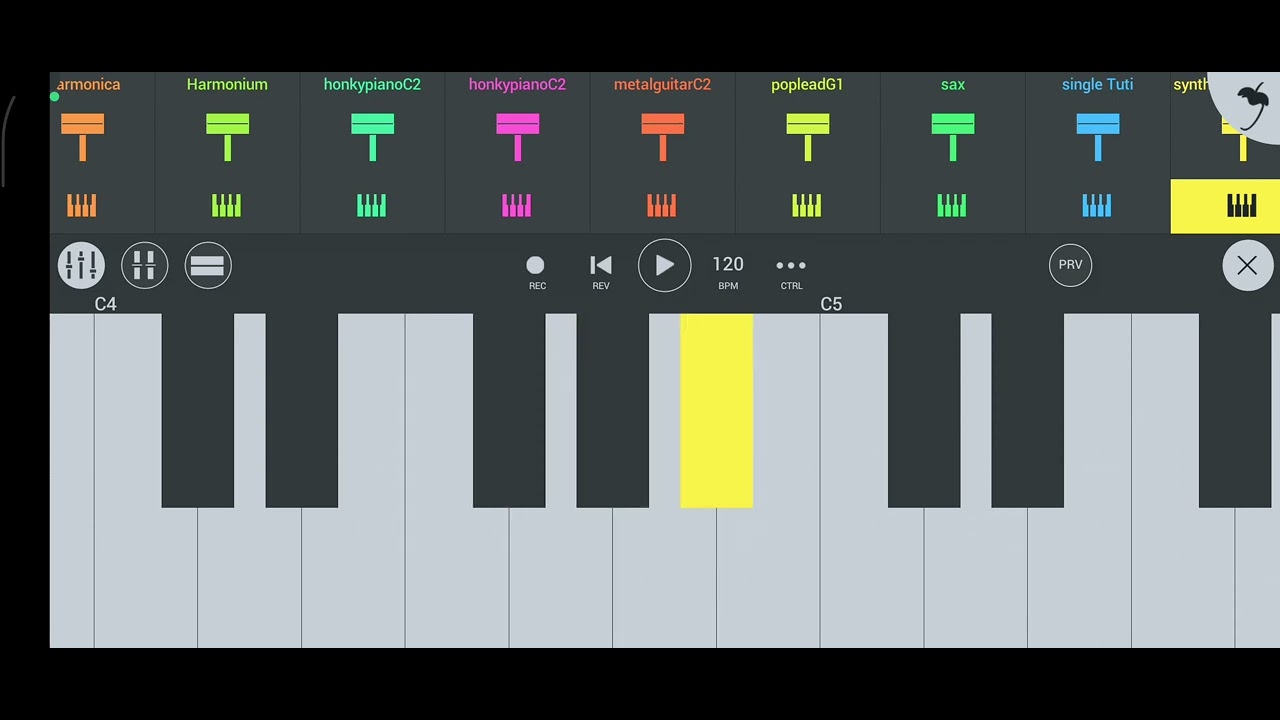Click the Harmonium channel name
The image size is (1280, 720).
227,85
